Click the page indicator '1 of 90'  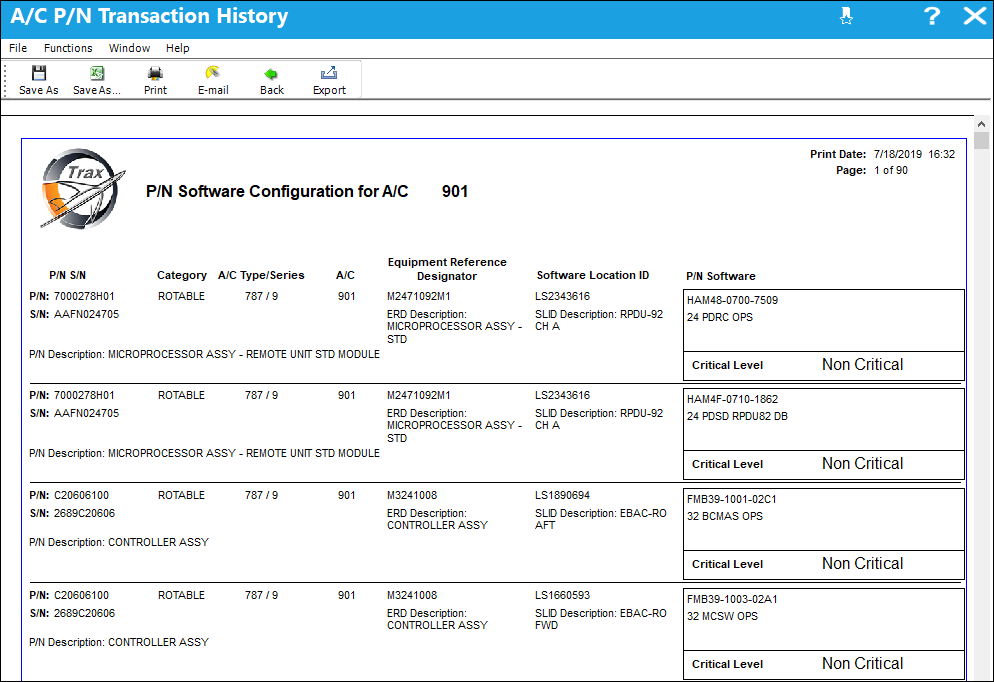(891, 170)
